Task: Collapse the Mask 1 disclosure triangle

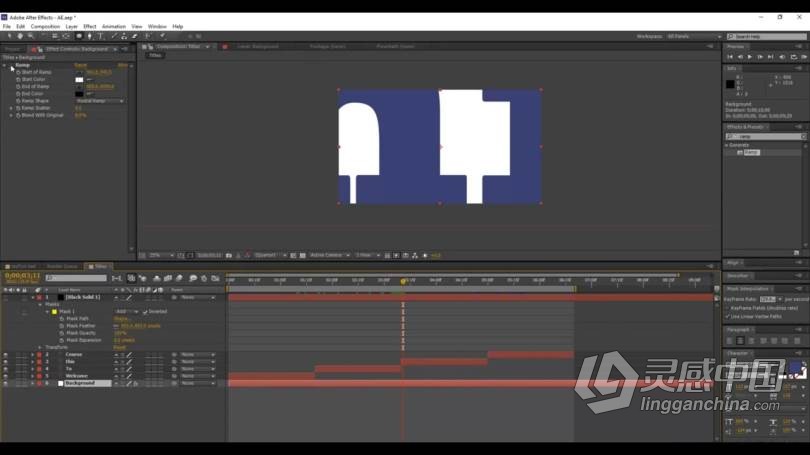Action: pyautogui.click(x=47, y=311)
